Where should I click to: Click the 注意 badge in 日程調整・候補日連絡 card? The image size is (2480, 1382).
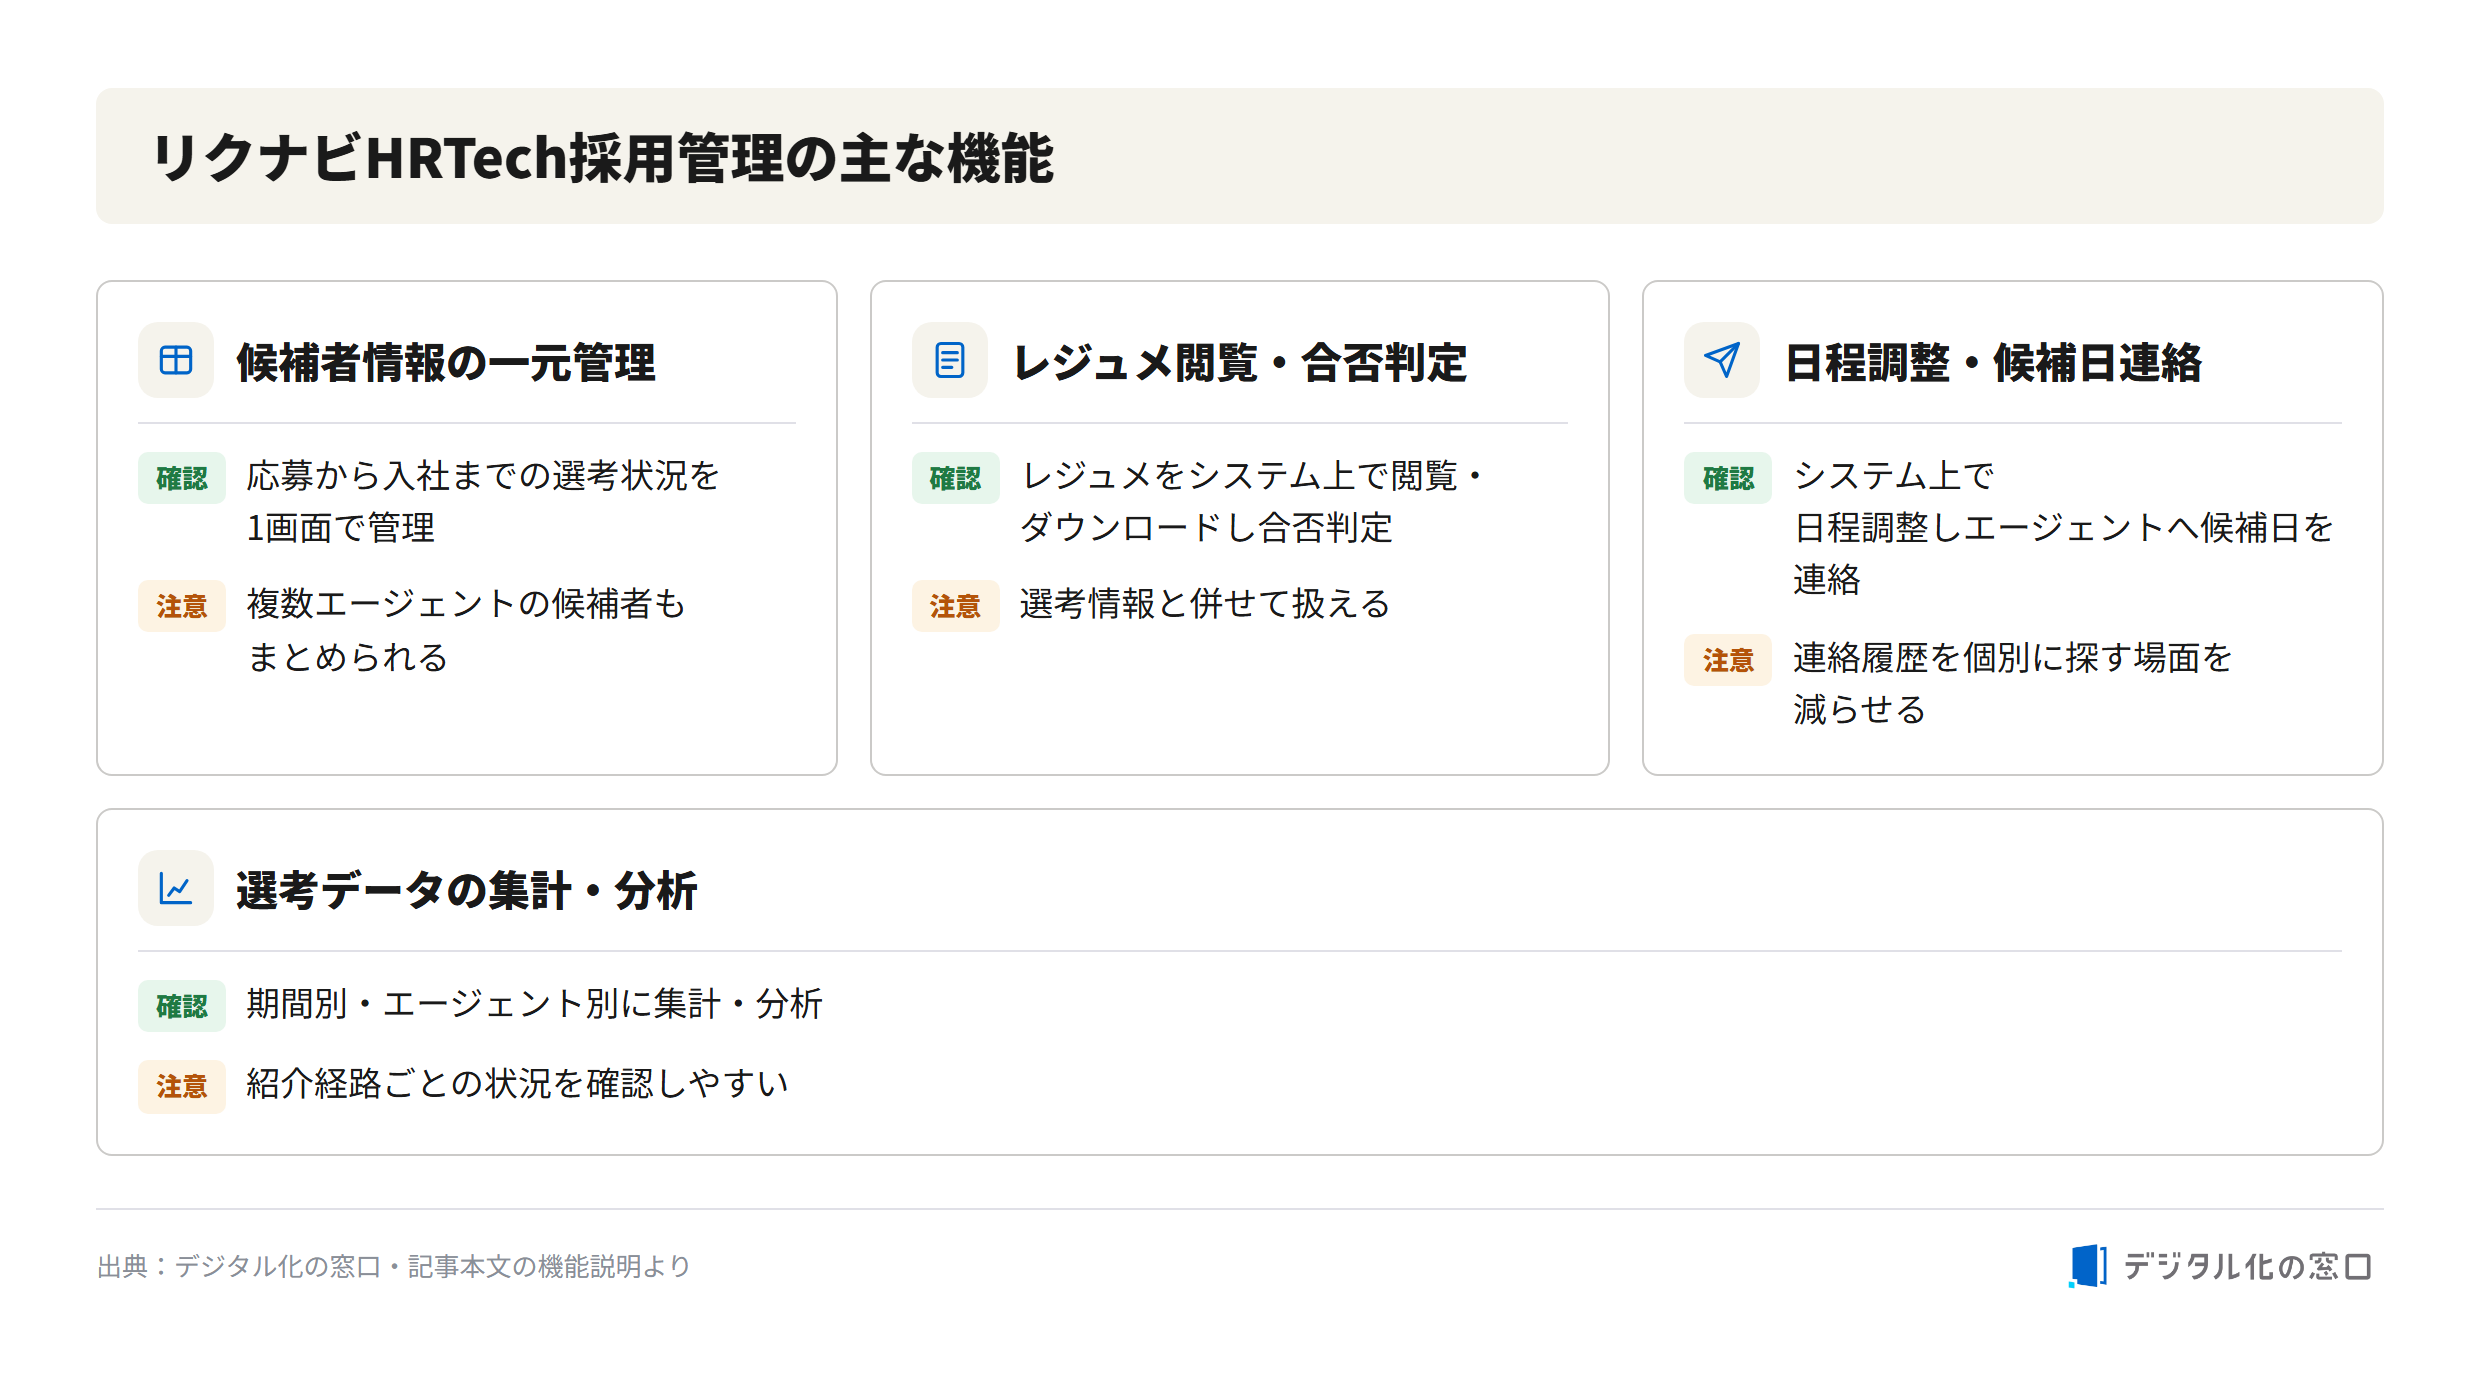[1728, 660]
